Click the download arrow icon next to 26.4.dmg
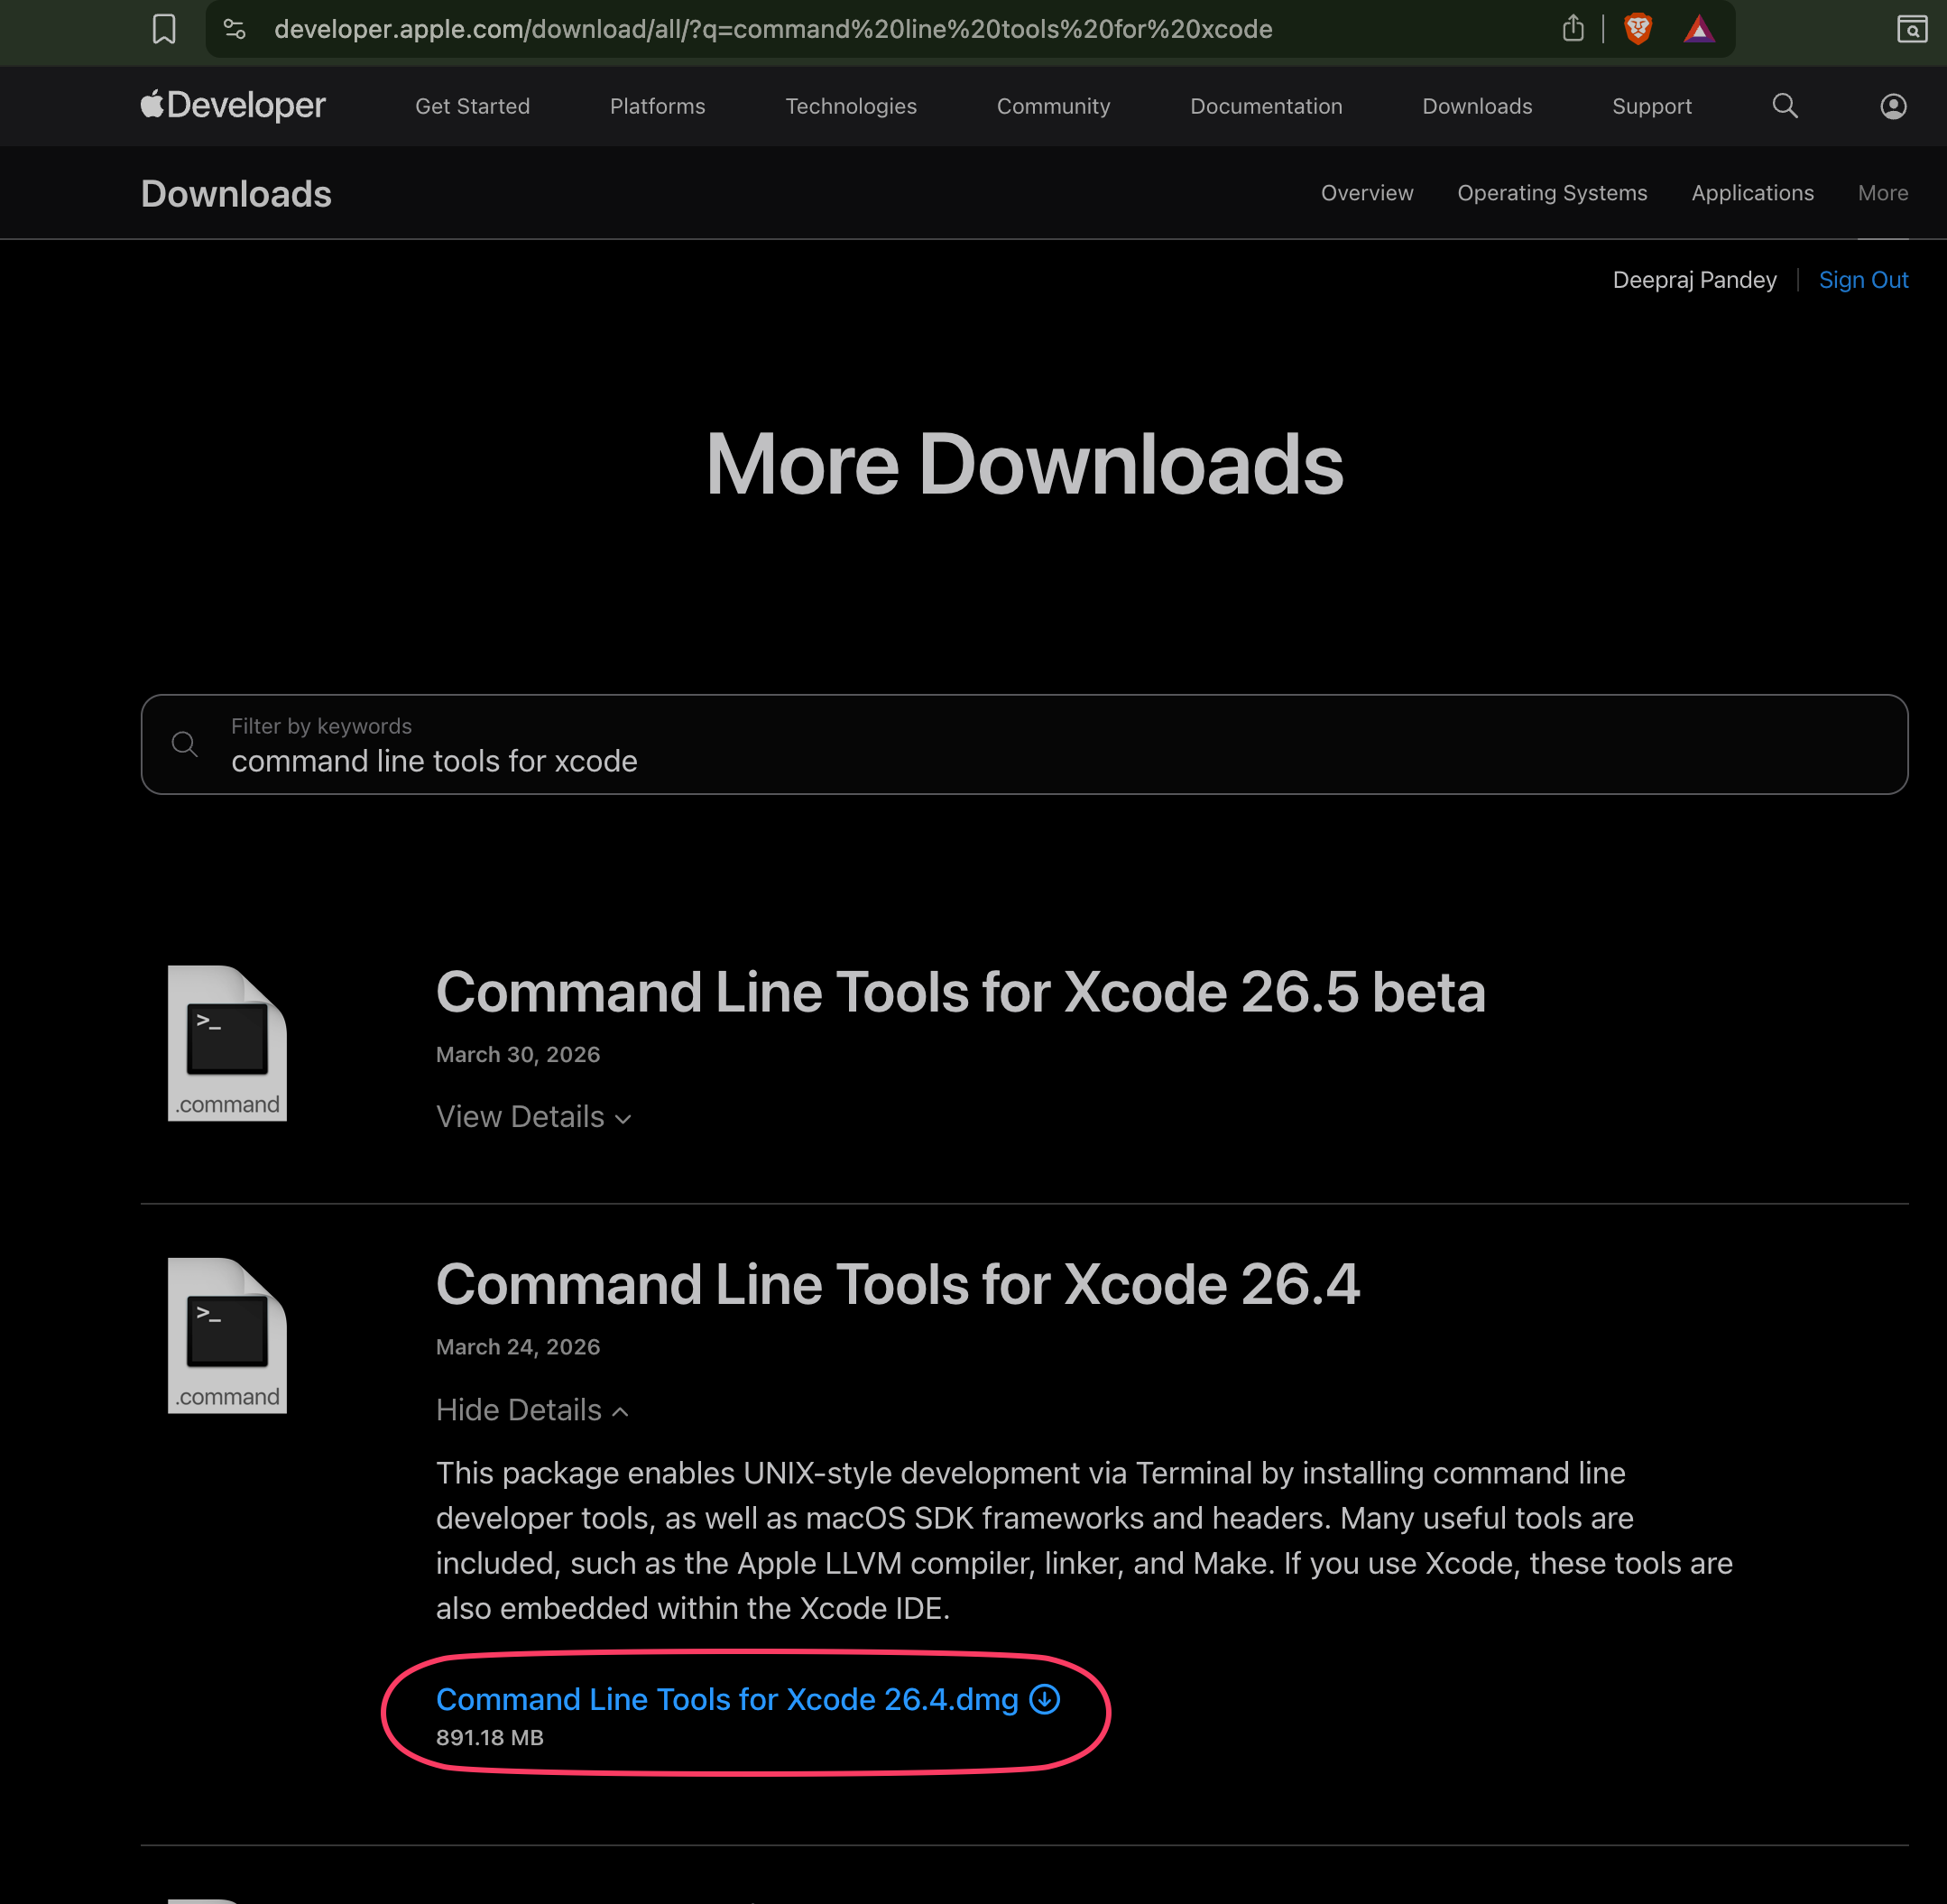 (x=1045, y=1699)
